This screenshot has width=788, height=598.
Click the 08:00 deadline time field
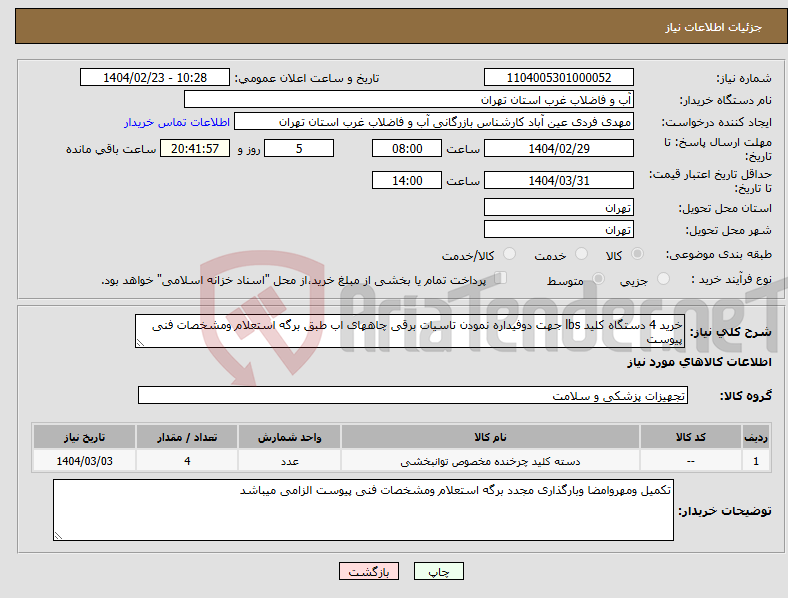point(407,148)
